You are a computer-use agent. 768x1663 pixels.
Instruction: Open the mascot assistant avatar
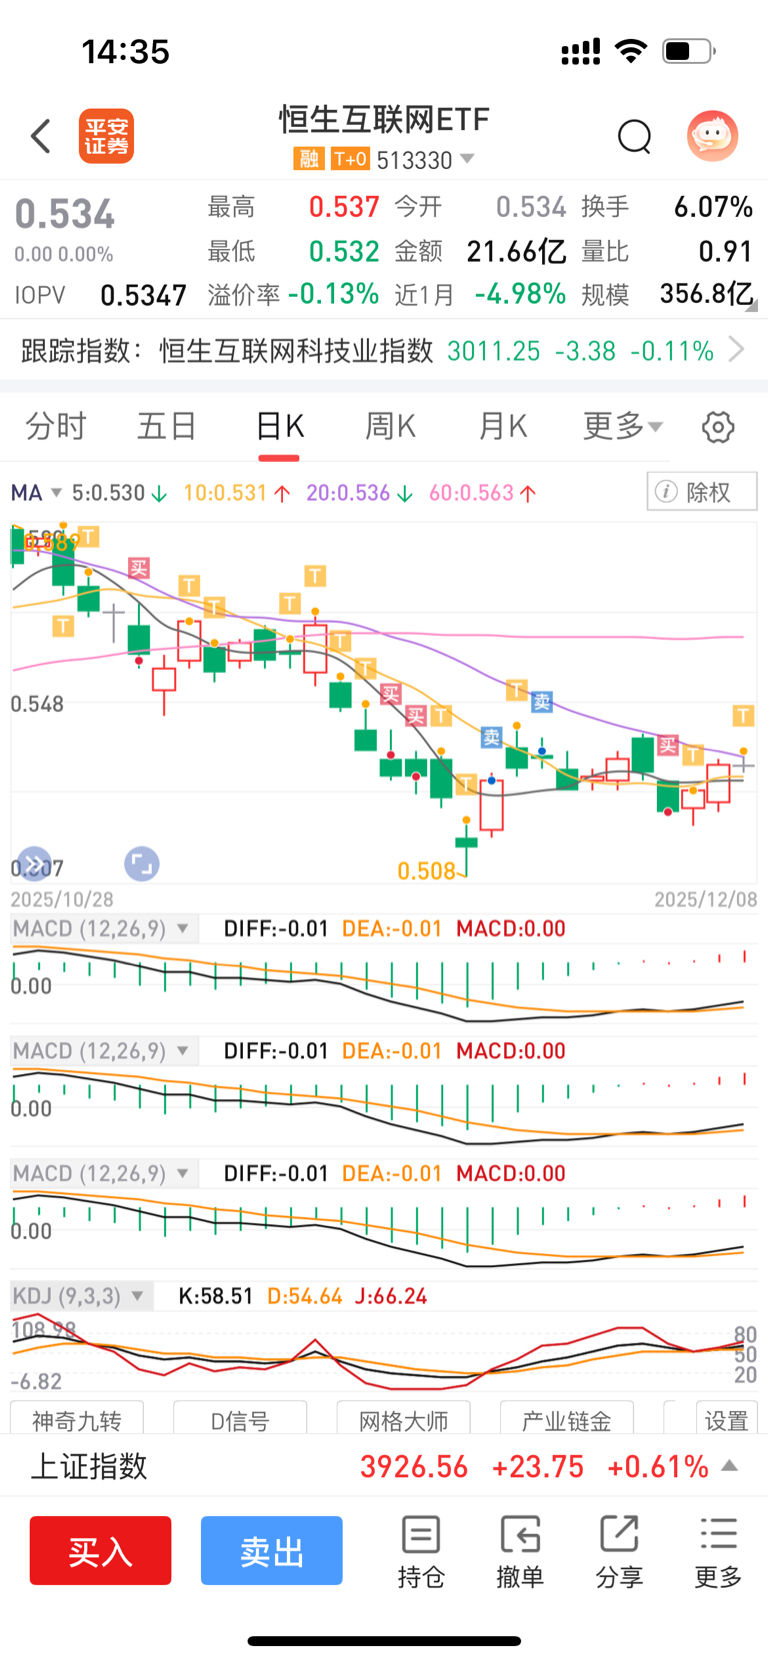(x=712, y=136)
